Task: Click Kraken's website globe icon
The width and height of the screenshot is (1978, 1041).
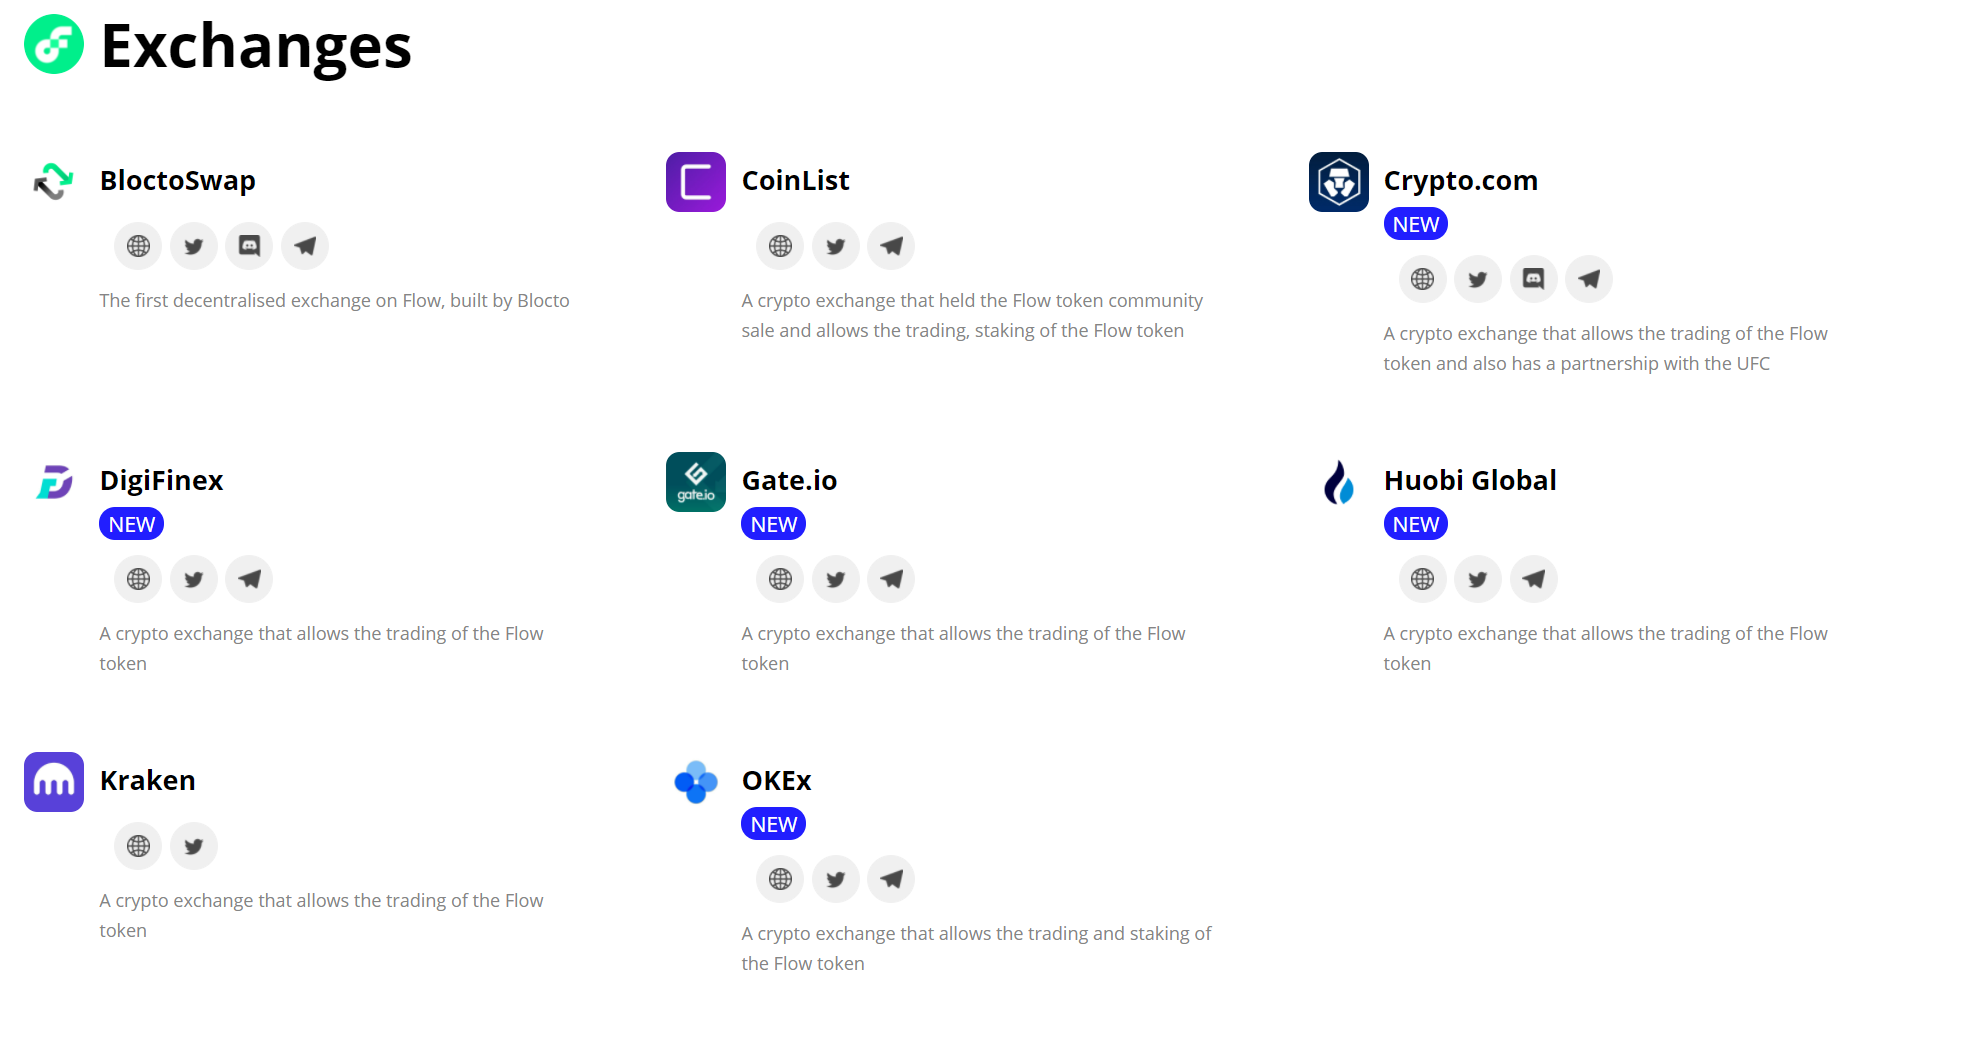Action: click(137, 846)
